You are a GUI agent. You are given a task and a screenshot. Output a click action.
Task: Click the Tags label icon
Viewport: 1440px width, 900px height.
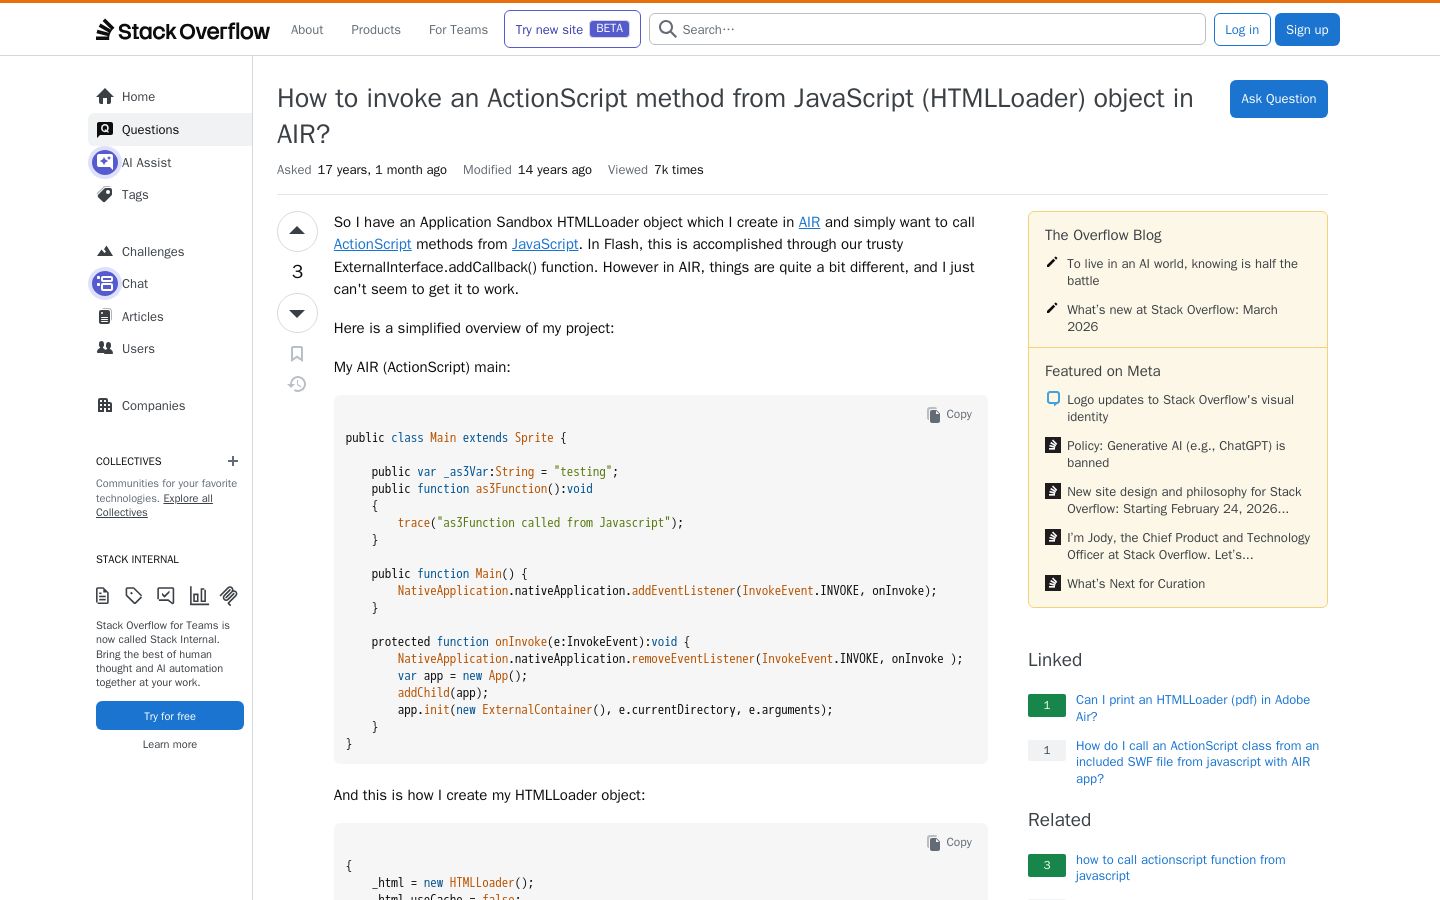coord(105,194)
